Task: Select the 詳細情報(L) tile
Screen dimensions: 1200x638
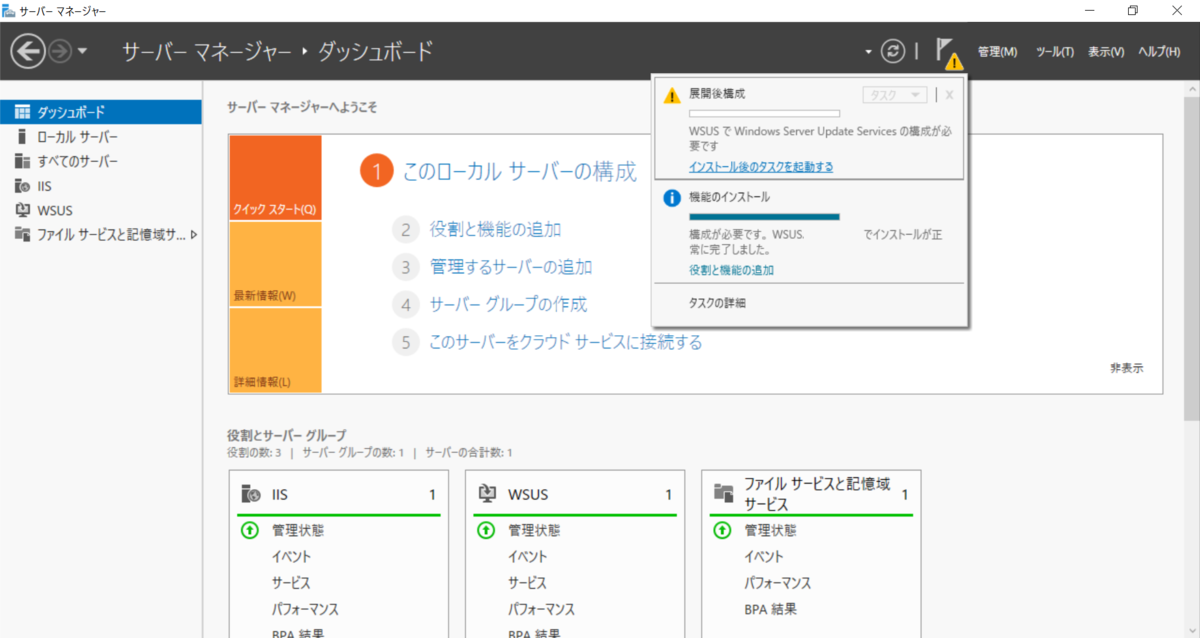Action: (x=275, y=350)
